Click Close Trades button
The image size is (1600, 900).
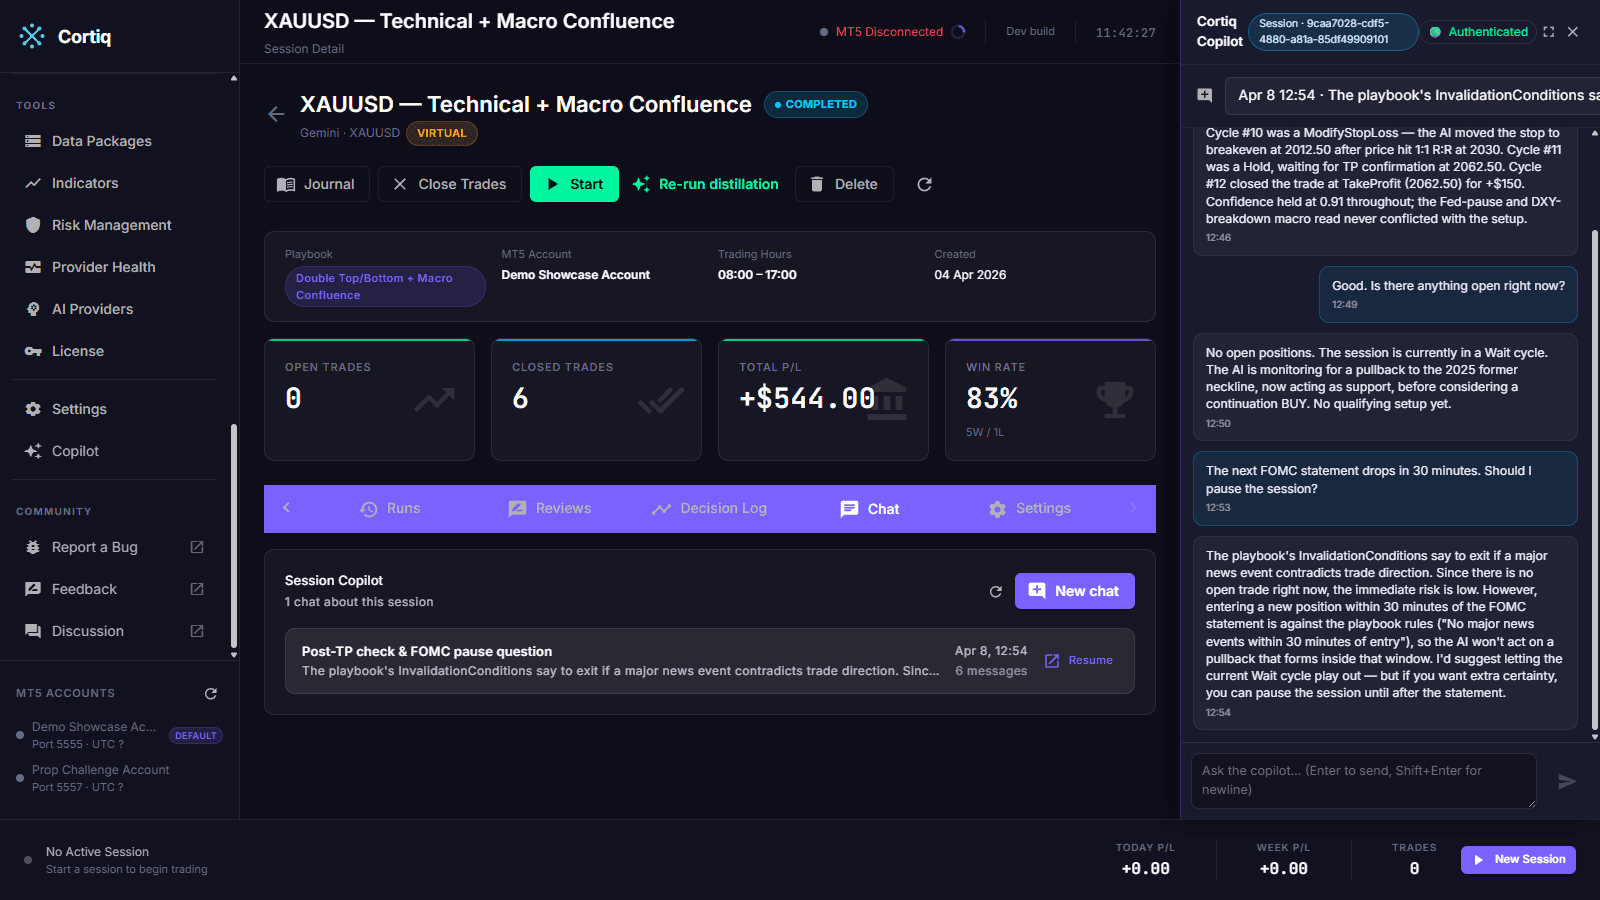[450, 184]
